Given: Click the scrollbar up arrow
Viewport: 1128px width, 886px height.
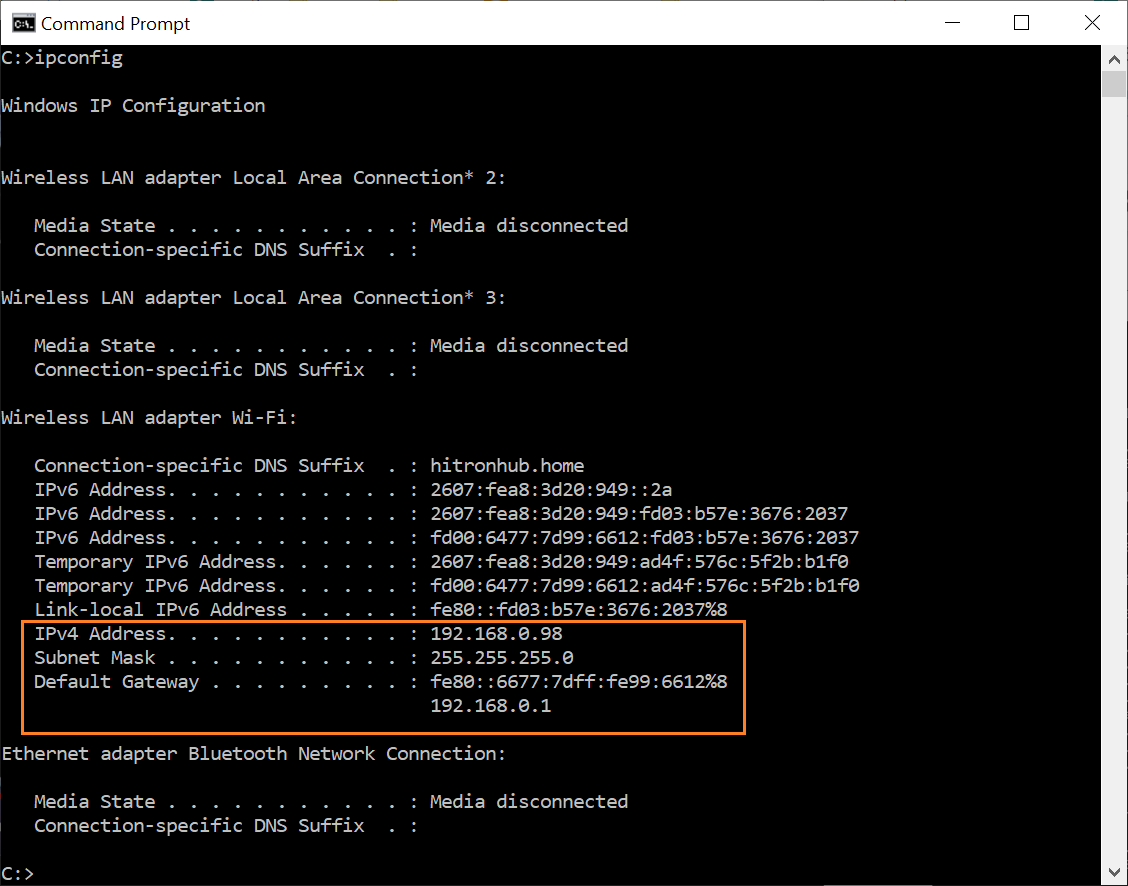Looking at the screenshot, I should [x=1114, y=59].
